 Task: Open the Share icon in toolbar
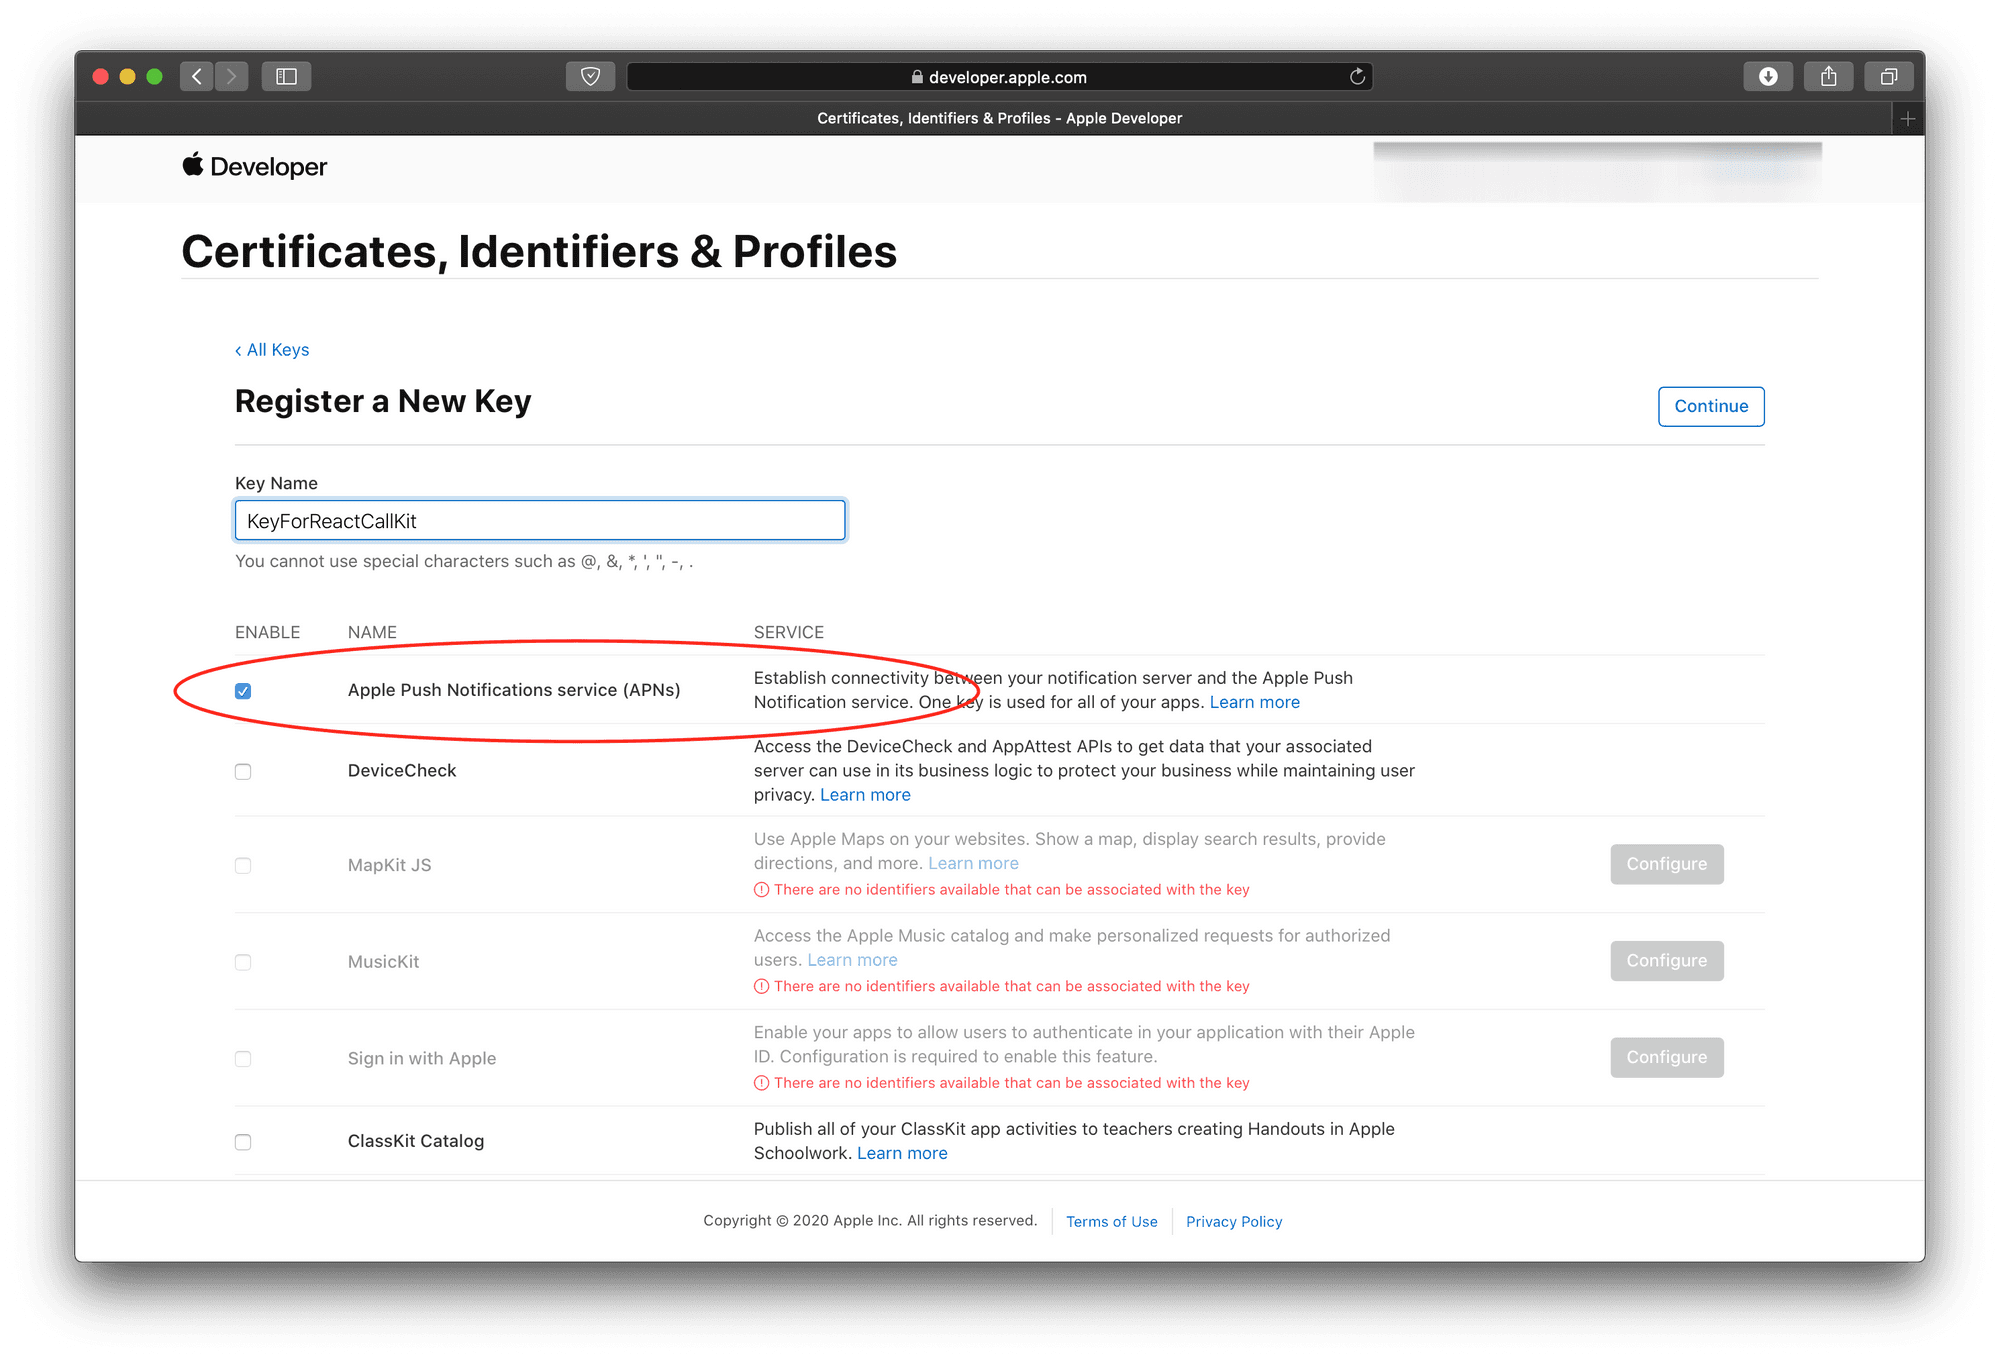(x=1828, y=77)
